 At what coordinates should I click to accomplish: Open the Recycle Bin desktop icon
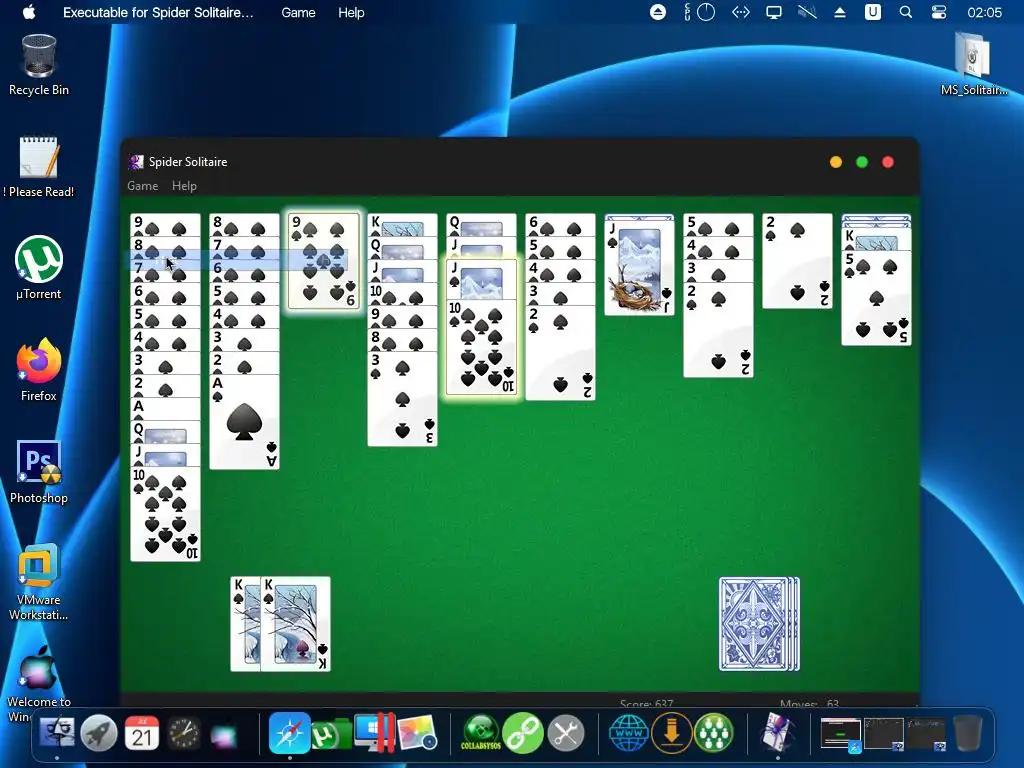tap(39, 65)
